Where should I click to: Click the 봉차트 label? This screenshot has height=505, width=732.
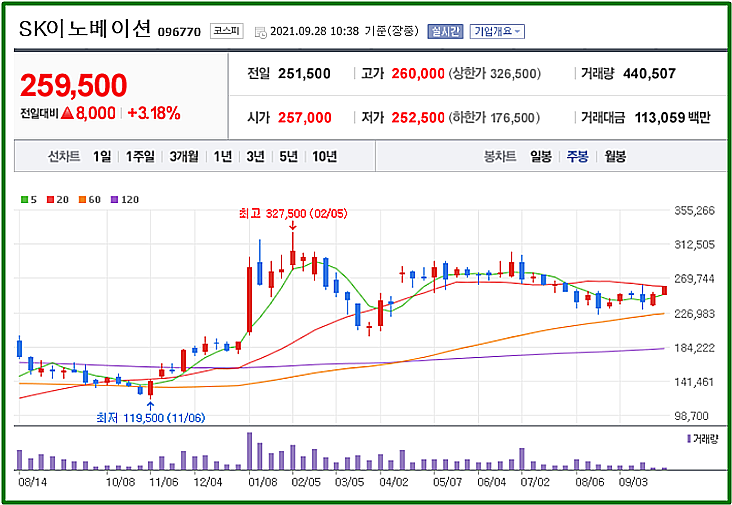point(500,156)
